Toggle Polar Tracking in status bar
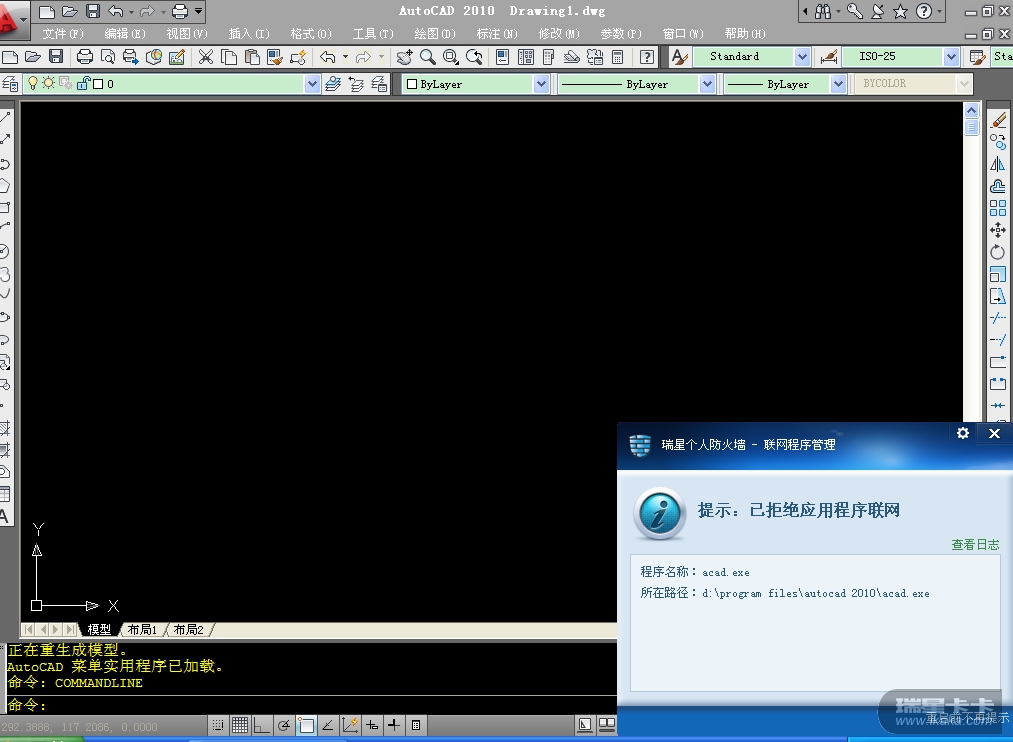This screenshot has width=1013, height=742. [x=284, y=725]
